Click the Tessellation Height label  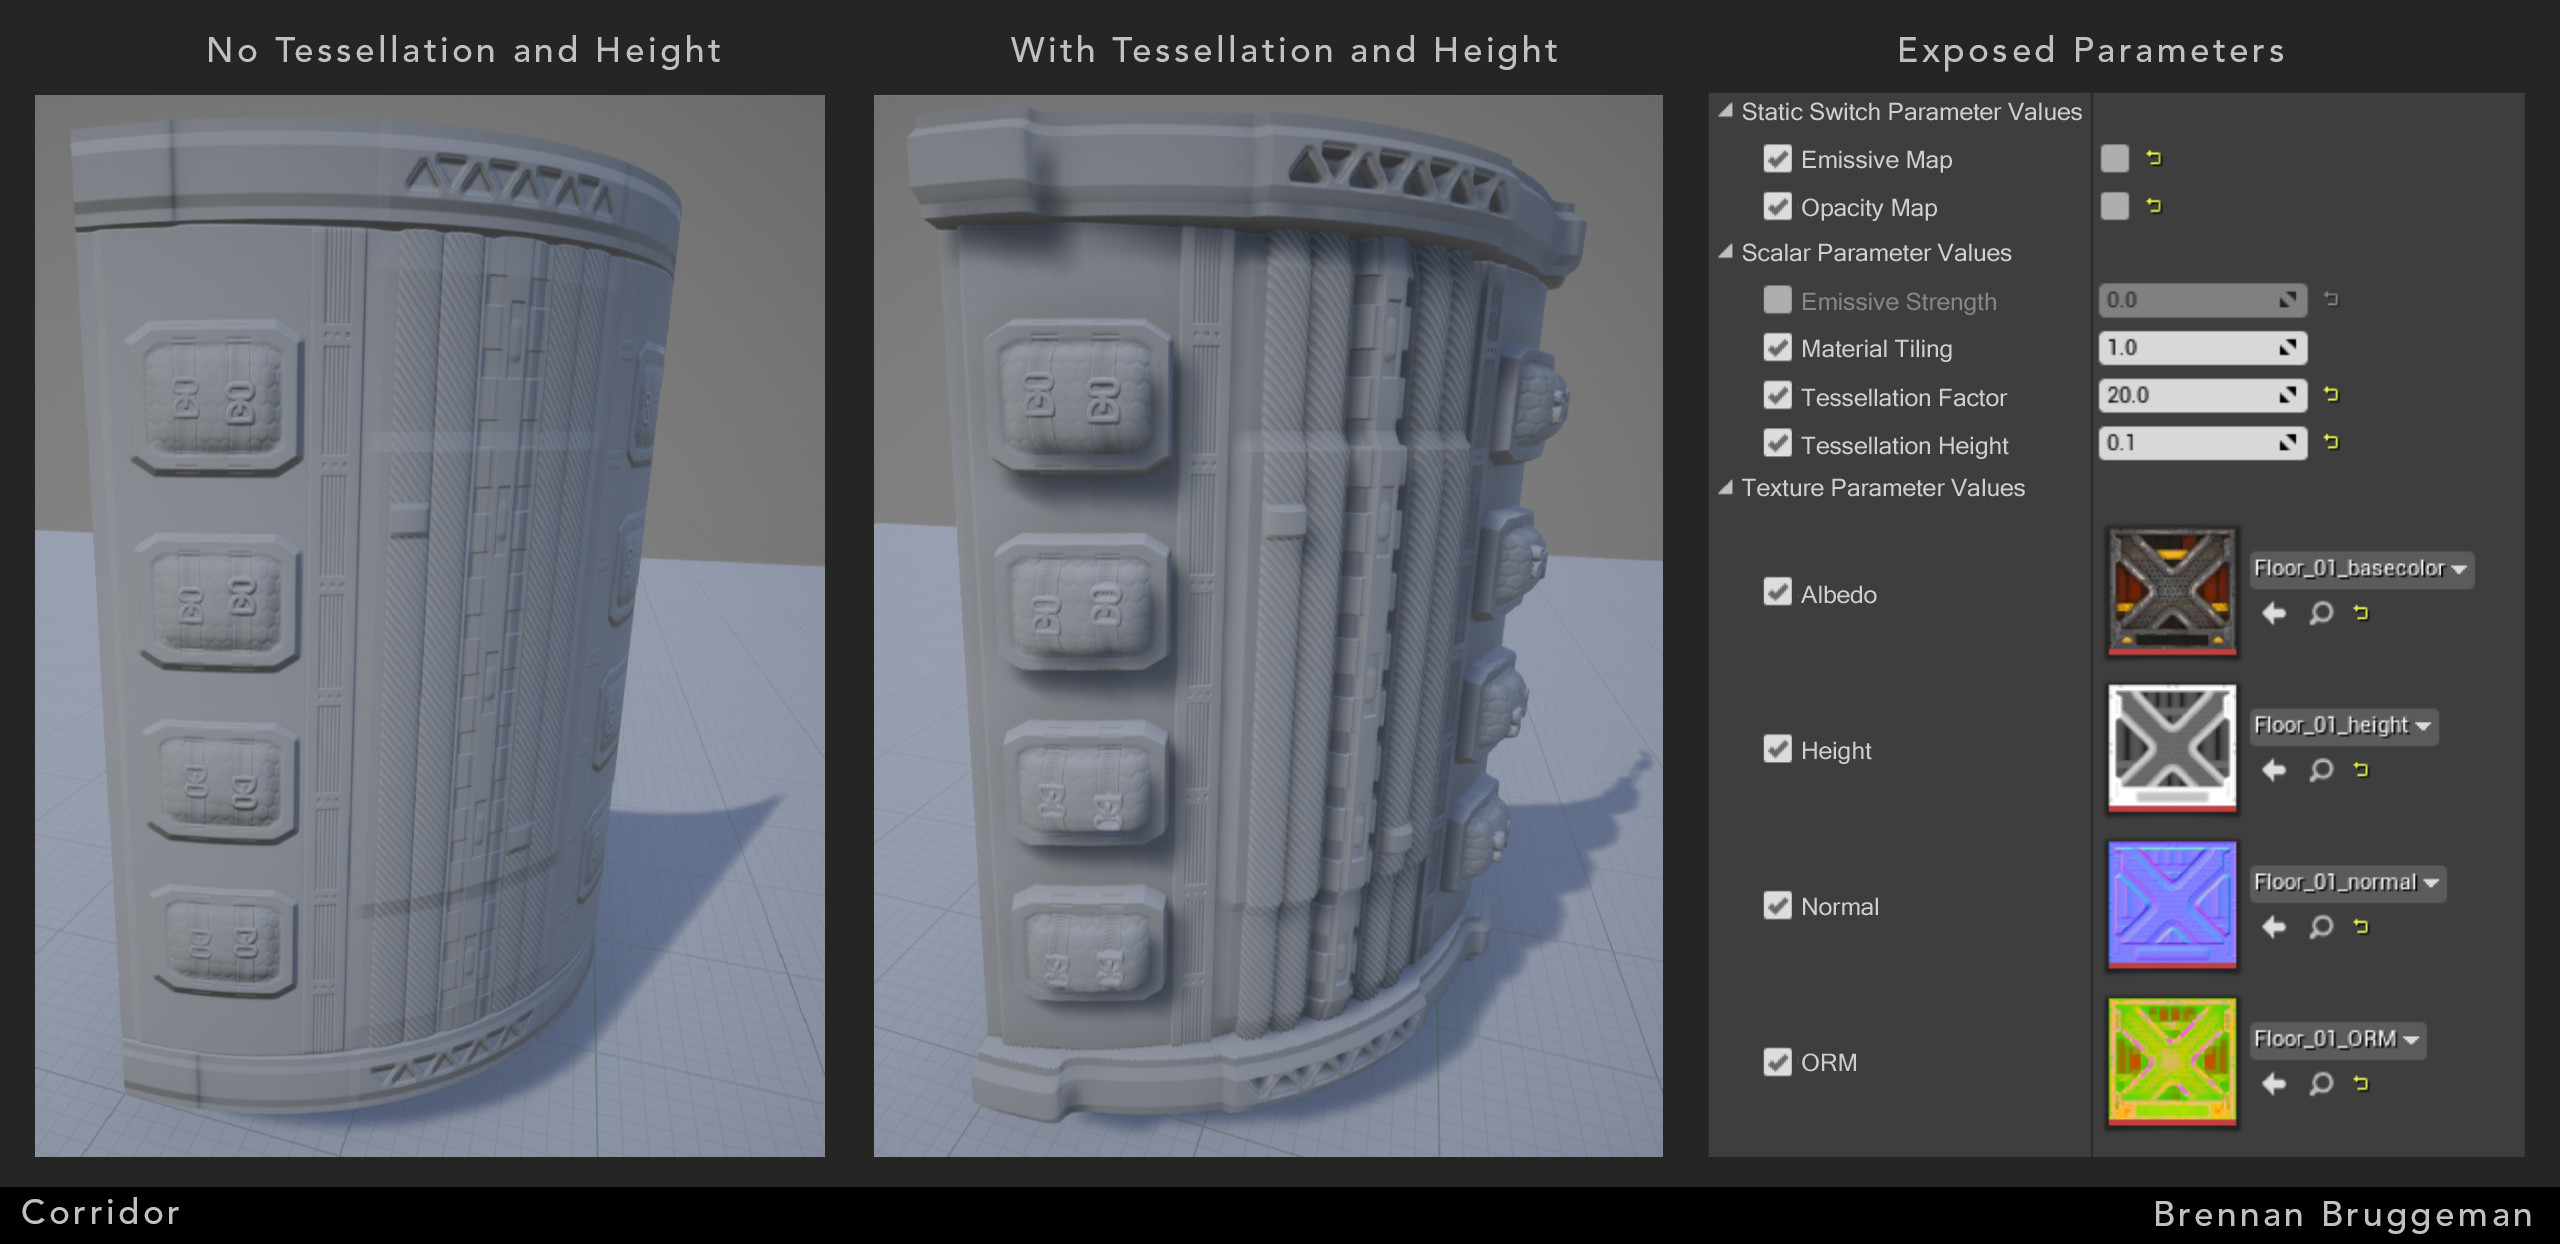[1904, 446]
